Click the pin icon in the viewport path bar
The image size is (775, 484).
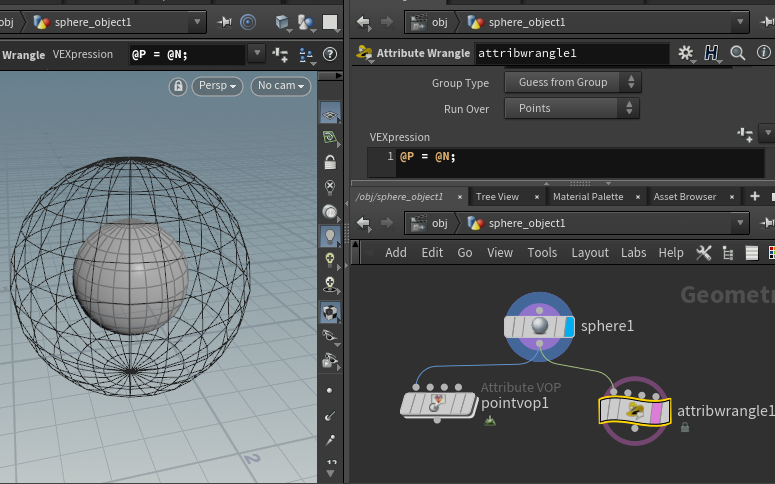pos(224,22)
